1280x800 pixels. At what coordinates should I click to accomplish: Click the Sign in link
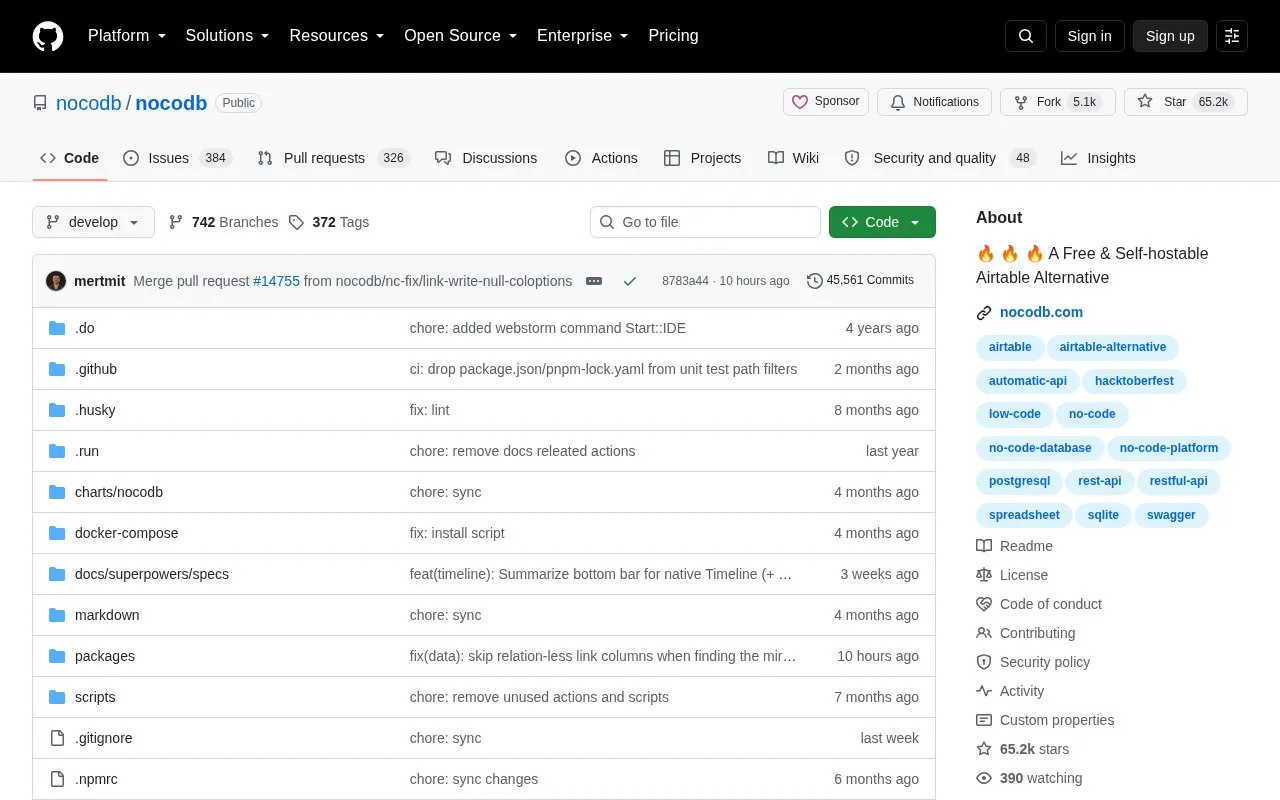pyautogui.click(x=1089, y=36)
